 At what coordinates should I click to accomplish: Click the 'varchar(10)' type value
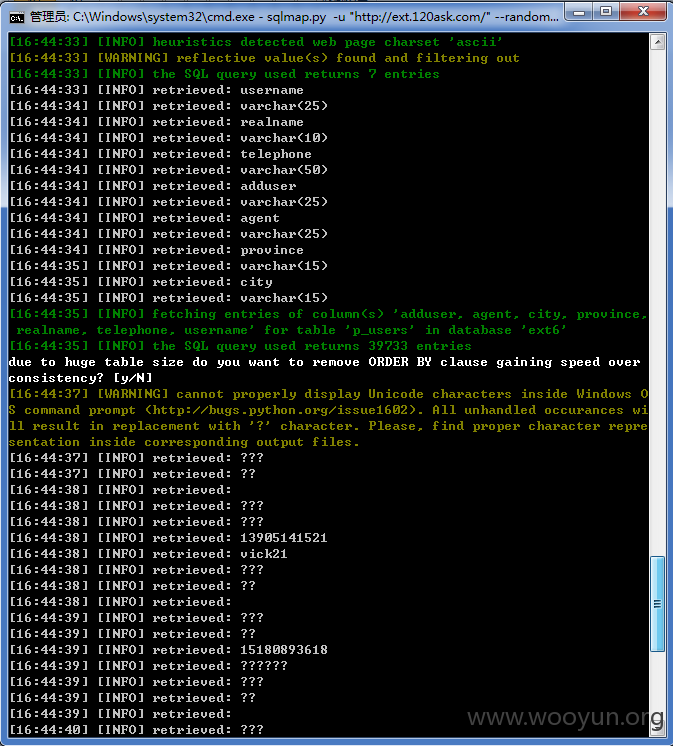(284, 138)
